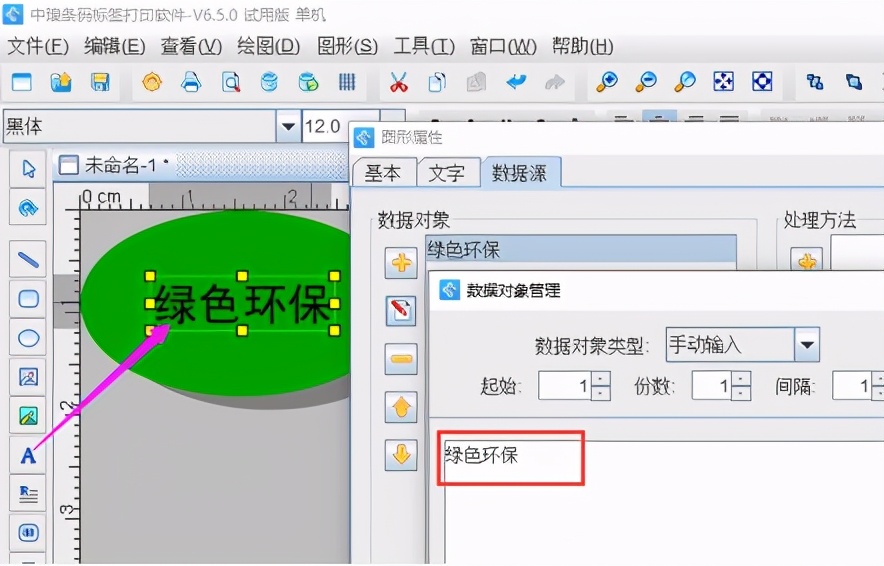Open the 手动输入 data type dropdown
884x566 pixels.
807,344
